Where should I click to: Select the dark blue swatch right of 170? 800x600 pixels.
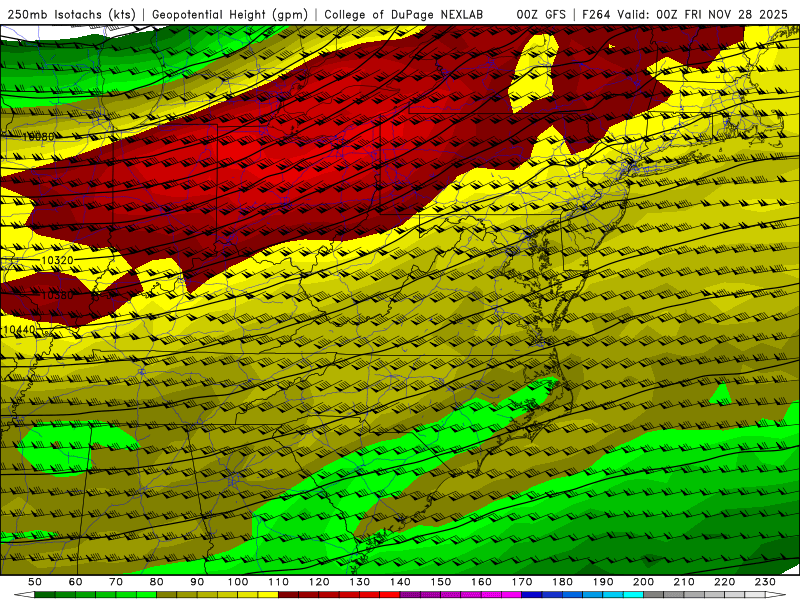(532, 595)
